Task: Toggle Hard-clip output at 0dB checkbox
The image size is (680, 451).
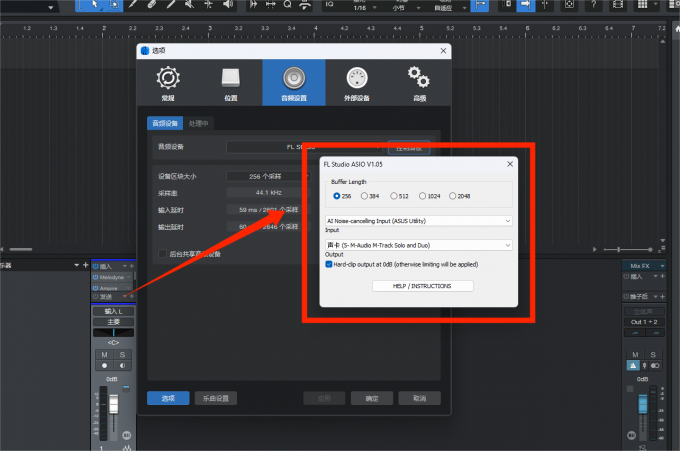Action: point(329,264)
